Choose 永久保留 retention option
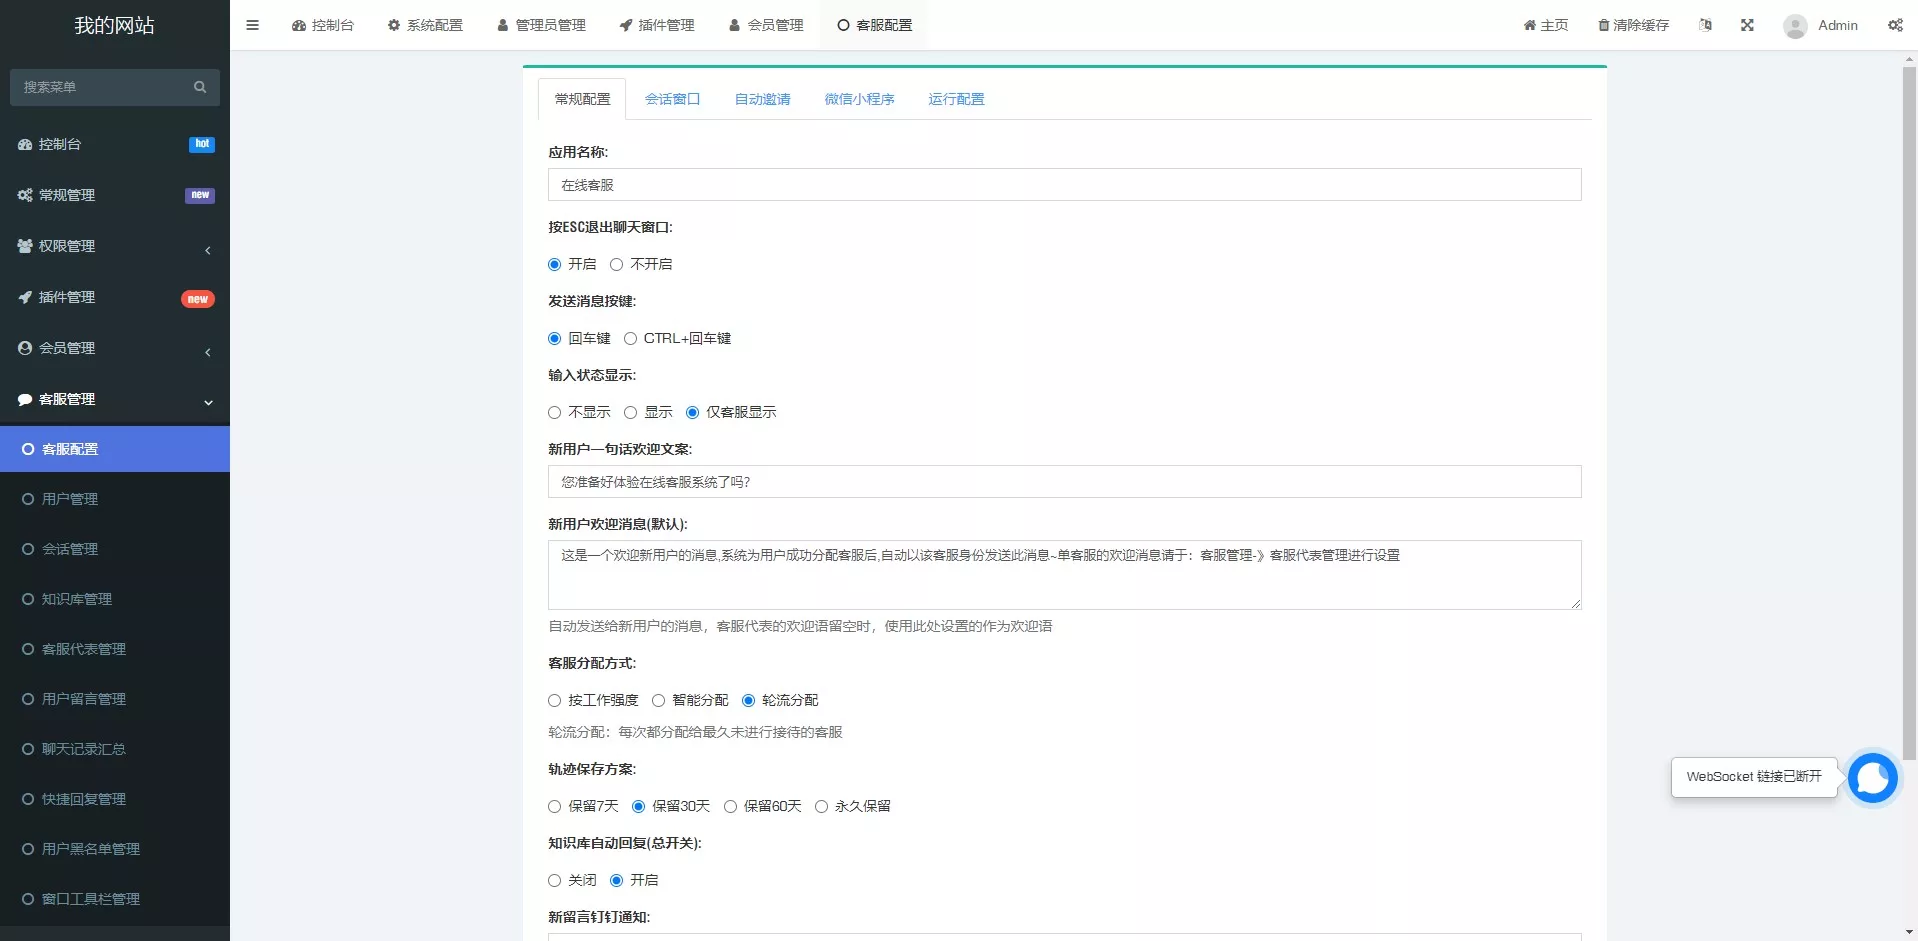Image resolution: width=1918 pixels, height=941 pixels. click(822, 807)
